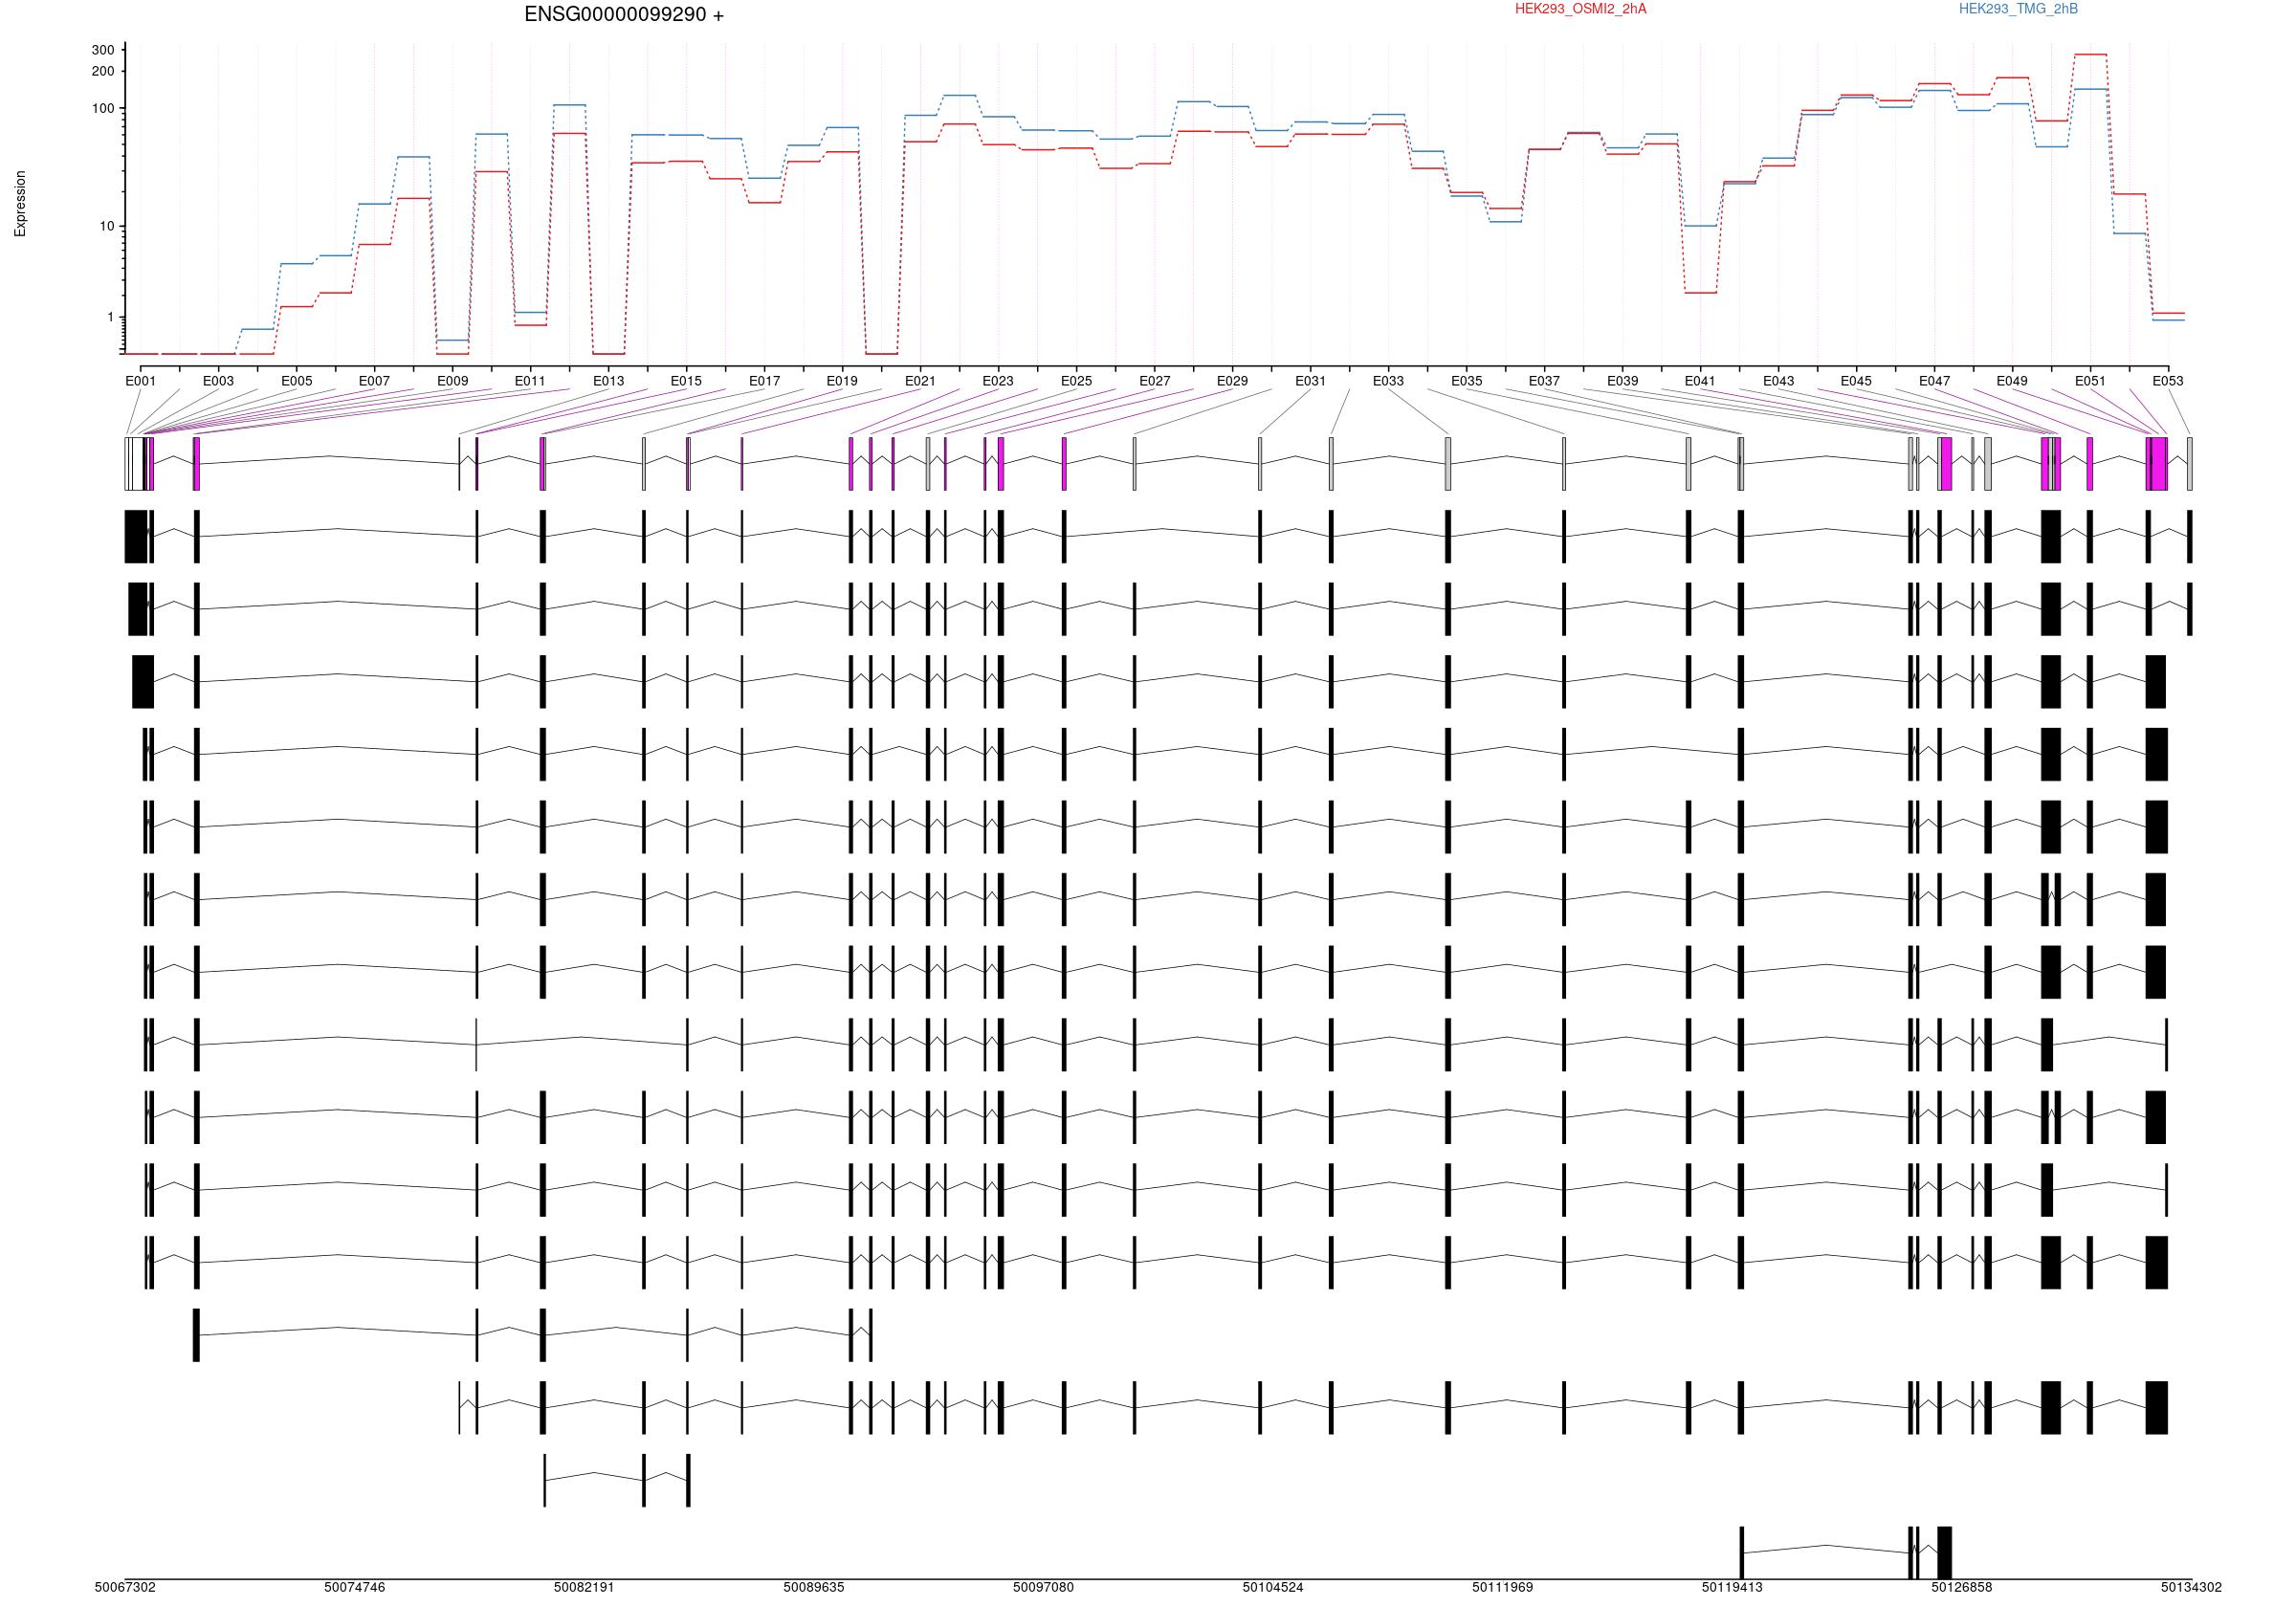Image resolution: width=2296 pixels, height=1607 pixels.
Task: Select exon label E021
Action: (920, 381)
